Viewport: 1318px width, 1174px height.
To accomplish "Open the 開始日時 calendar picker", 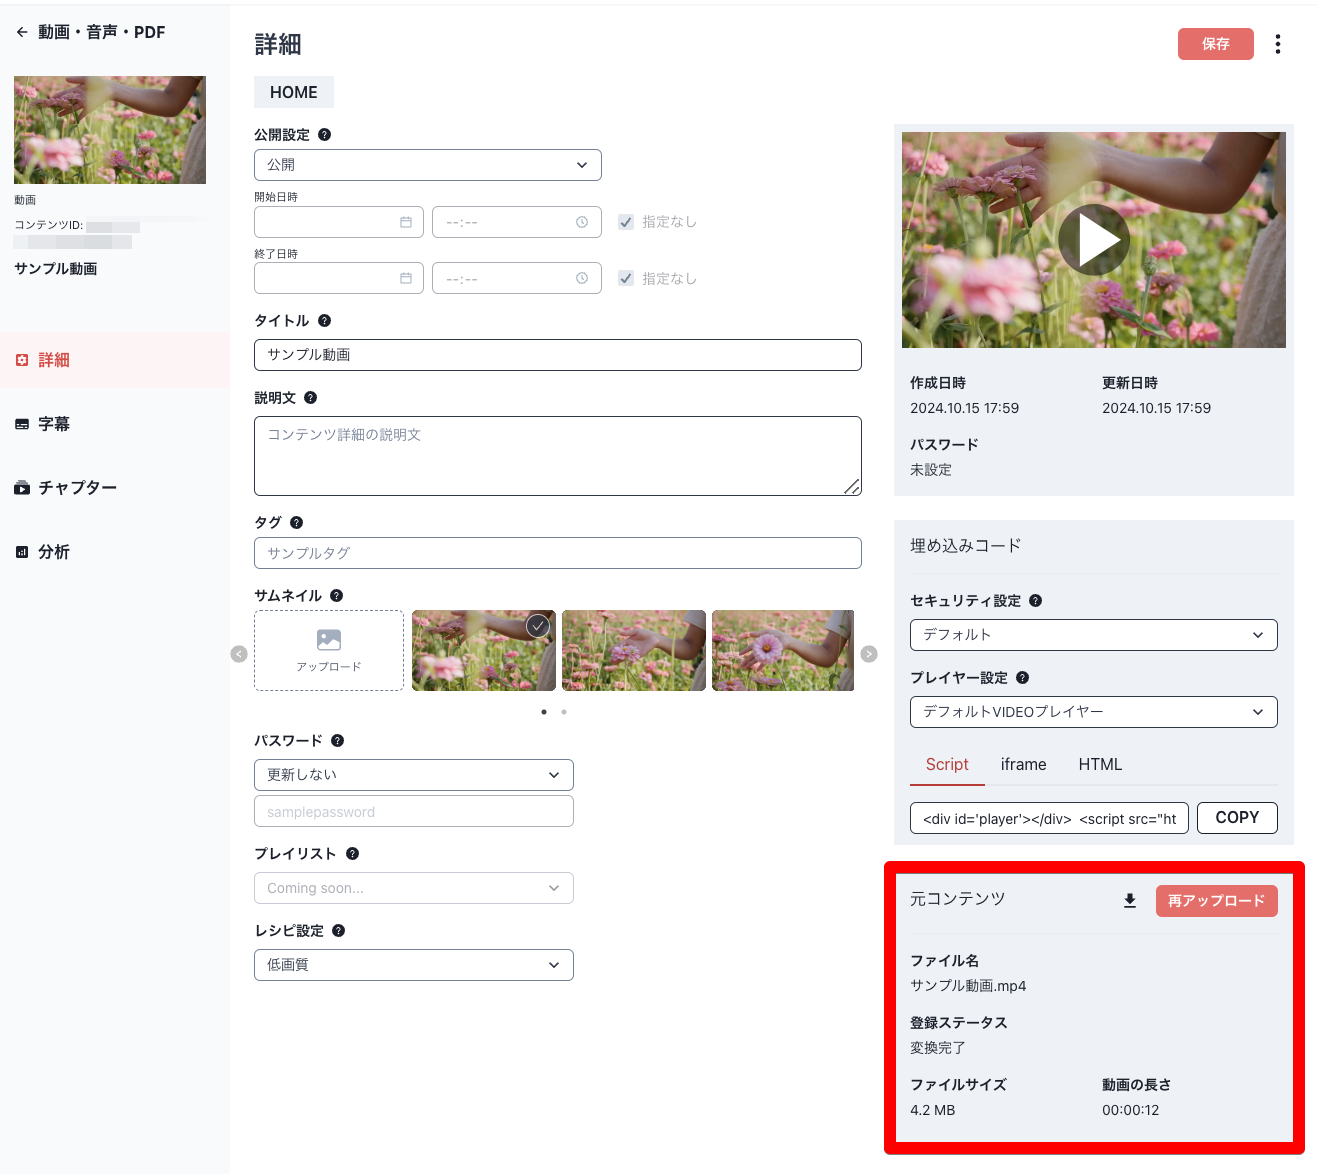I will tap(408, 221).
